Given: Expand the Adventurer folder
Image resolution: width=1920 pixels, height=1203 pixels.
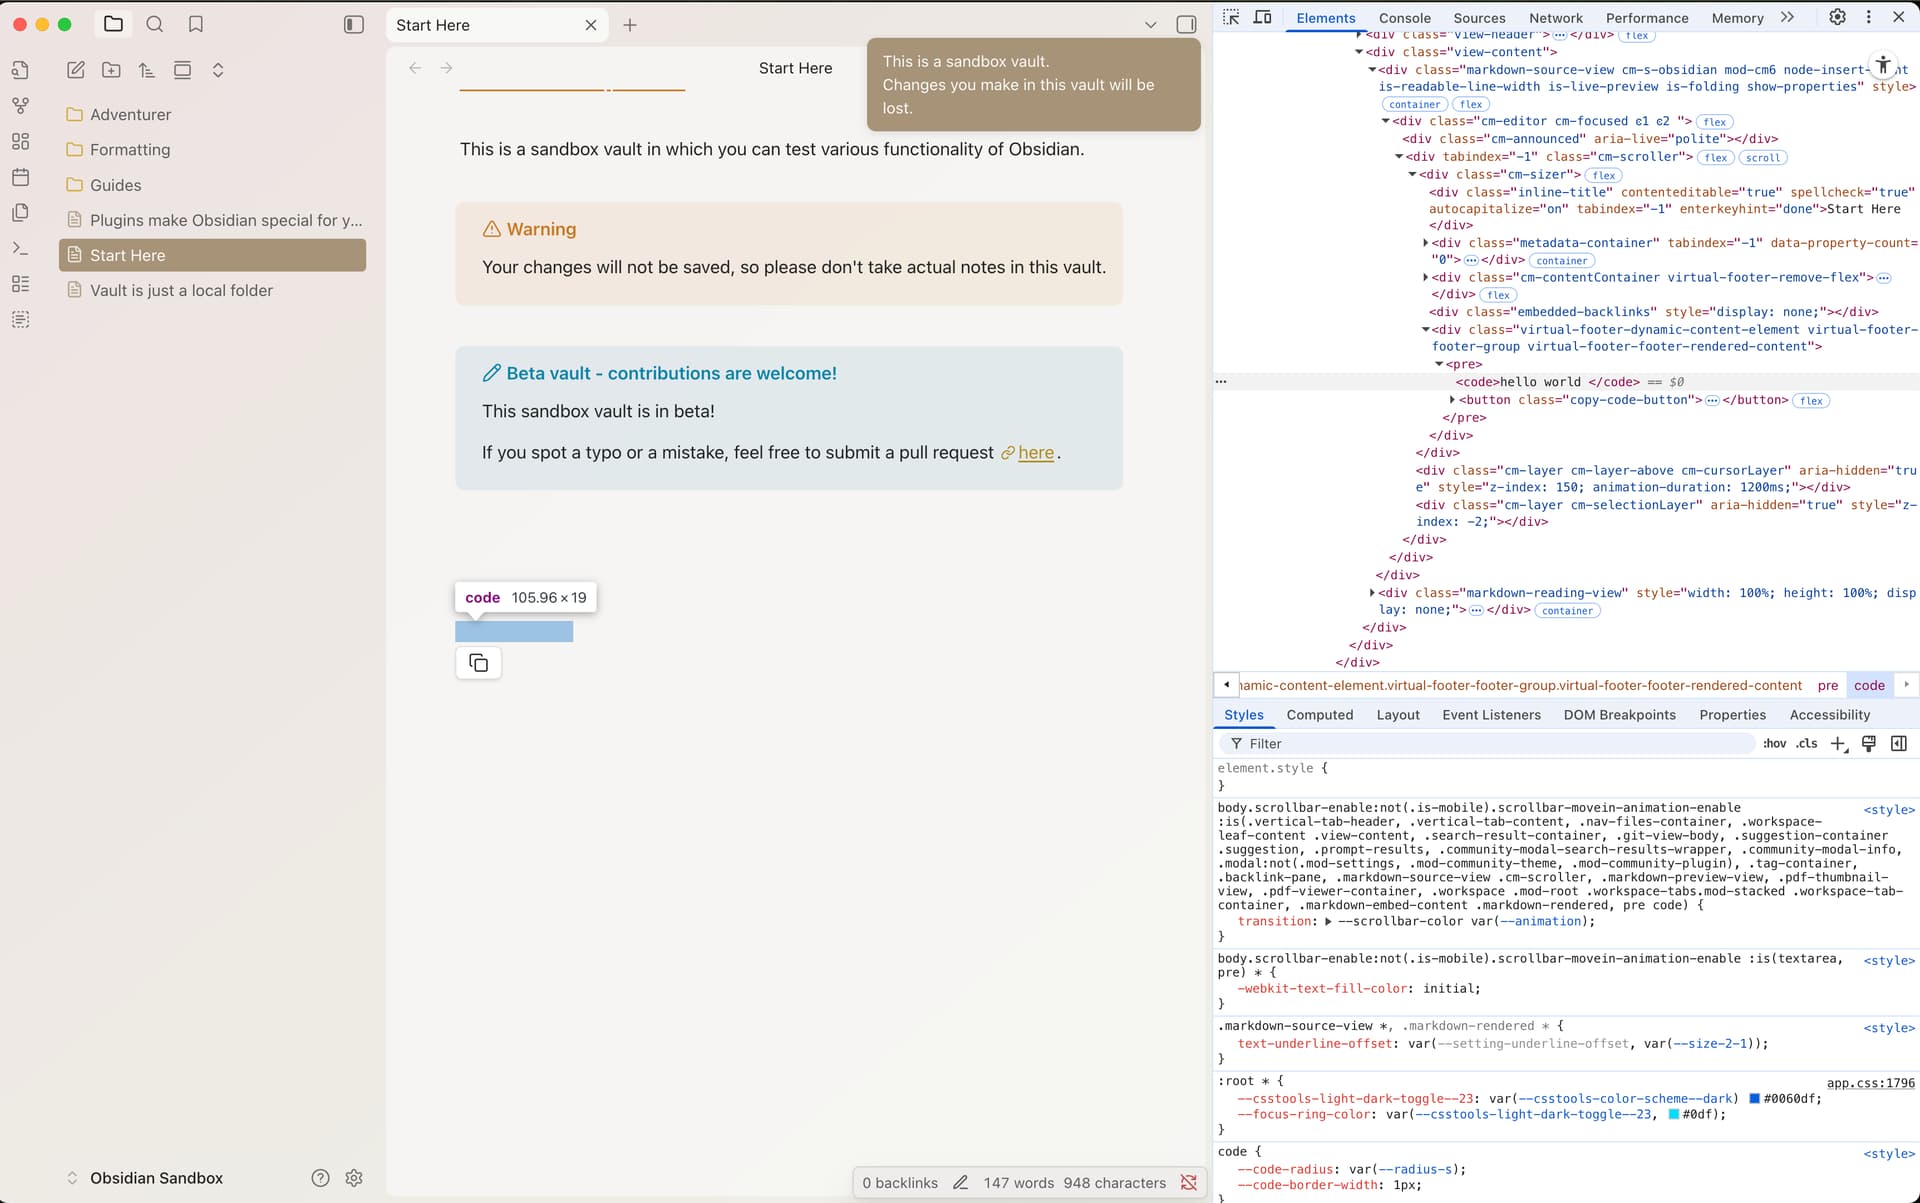Looking at the screenshot, I should pyautogui.click(x=130, y=115).
